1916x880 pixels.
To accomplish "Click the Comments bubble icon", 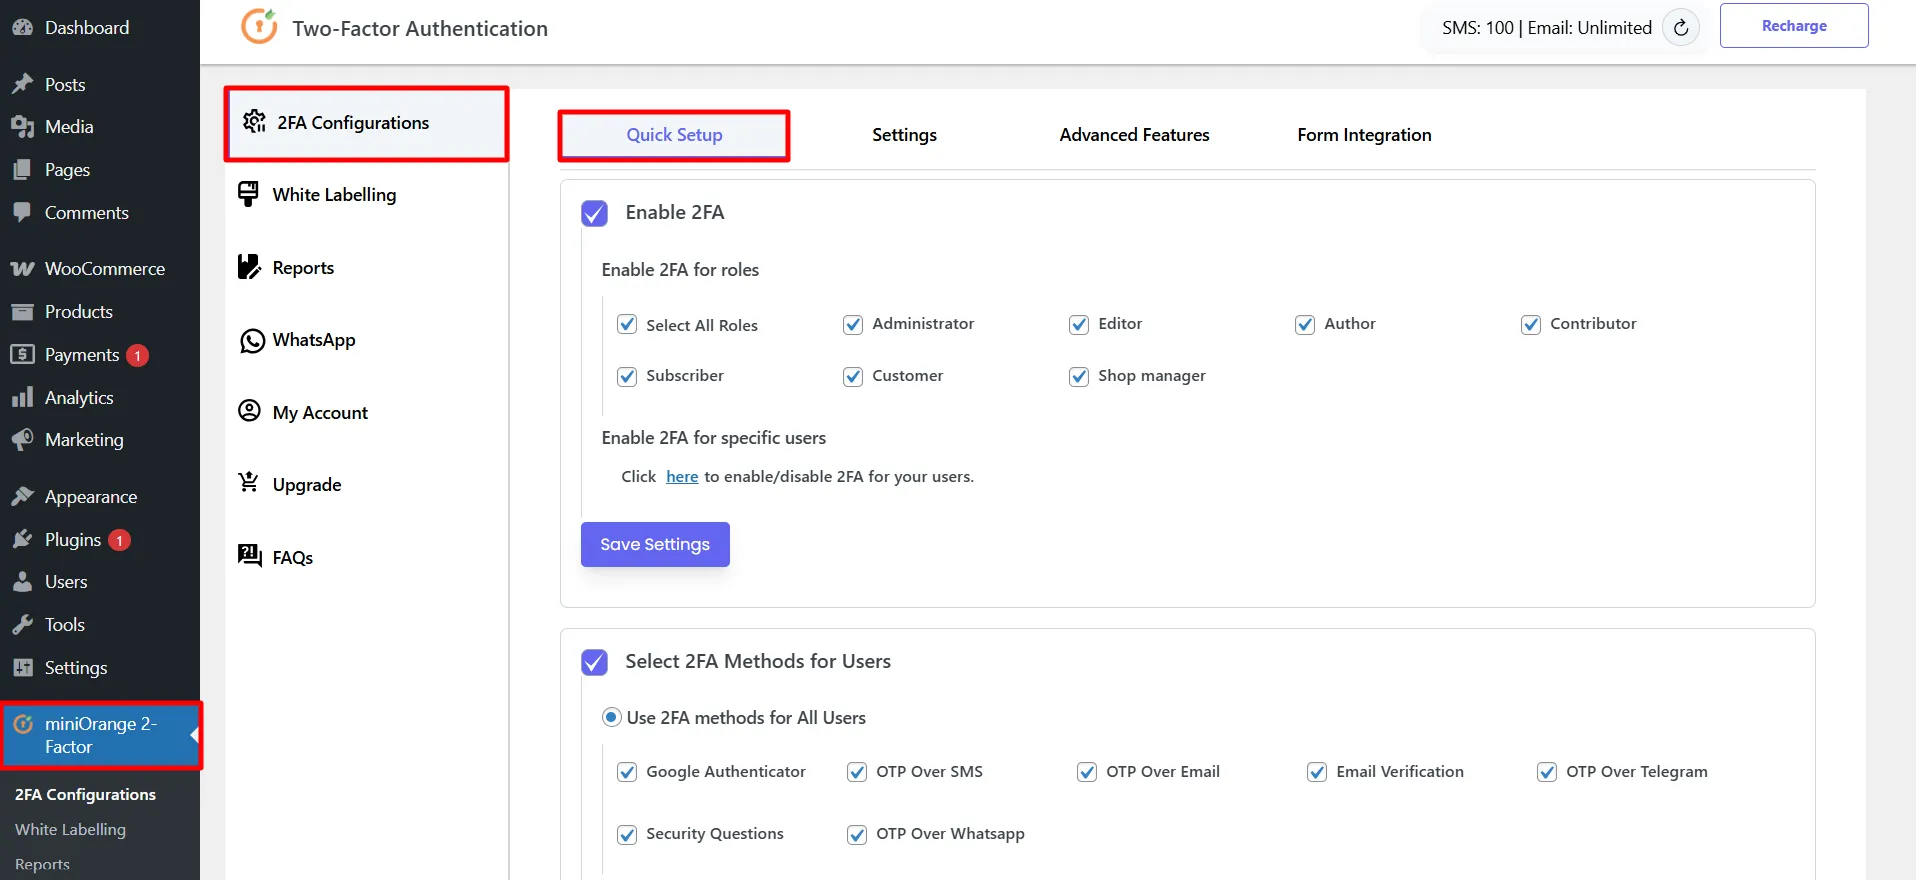I will 22,212.
